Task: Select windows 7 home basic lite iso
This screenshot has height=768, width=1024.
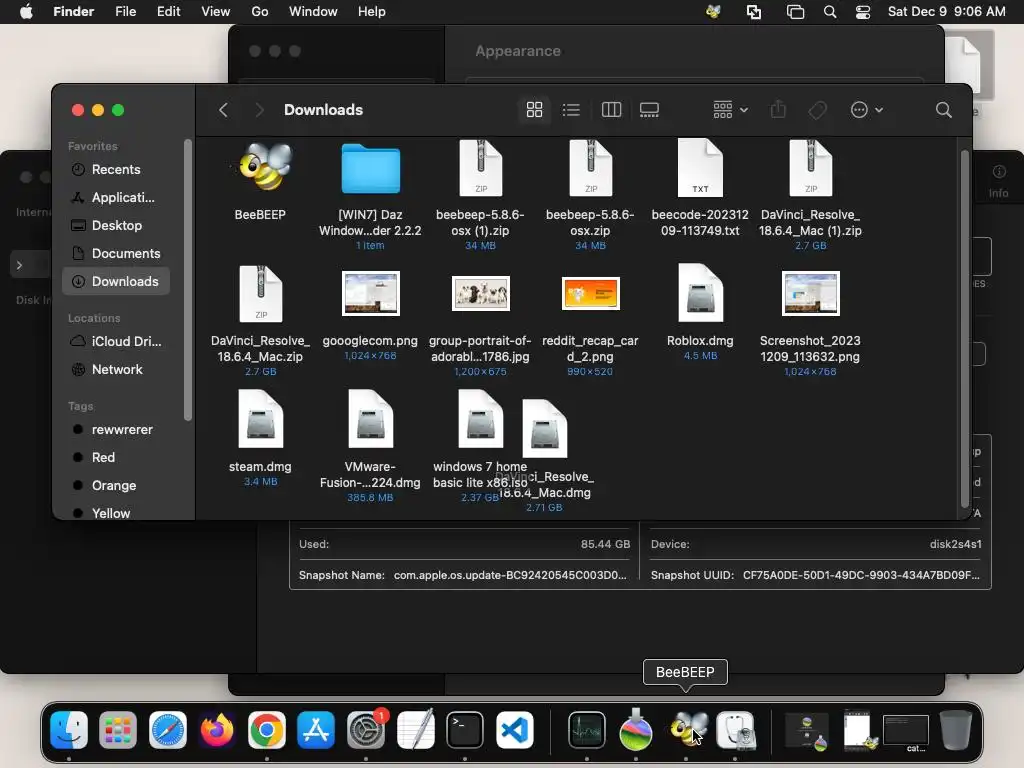Action: point(480,419)
